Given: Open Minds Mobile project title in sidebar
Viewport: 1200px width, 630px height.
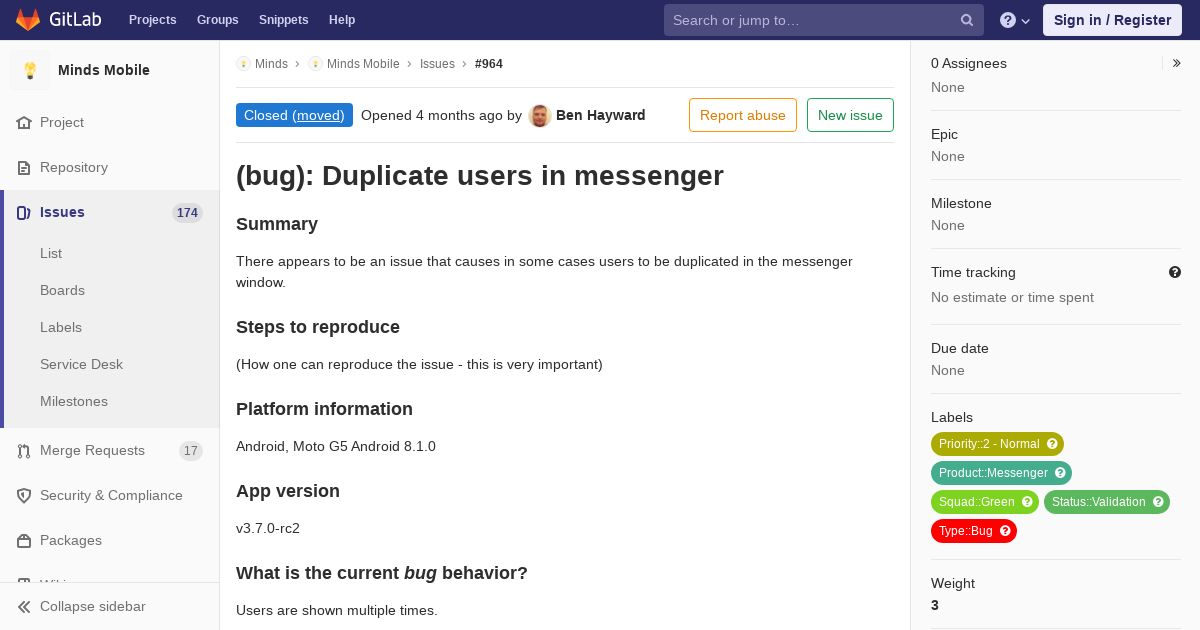Looking at the screenshot, I should 104,70.
